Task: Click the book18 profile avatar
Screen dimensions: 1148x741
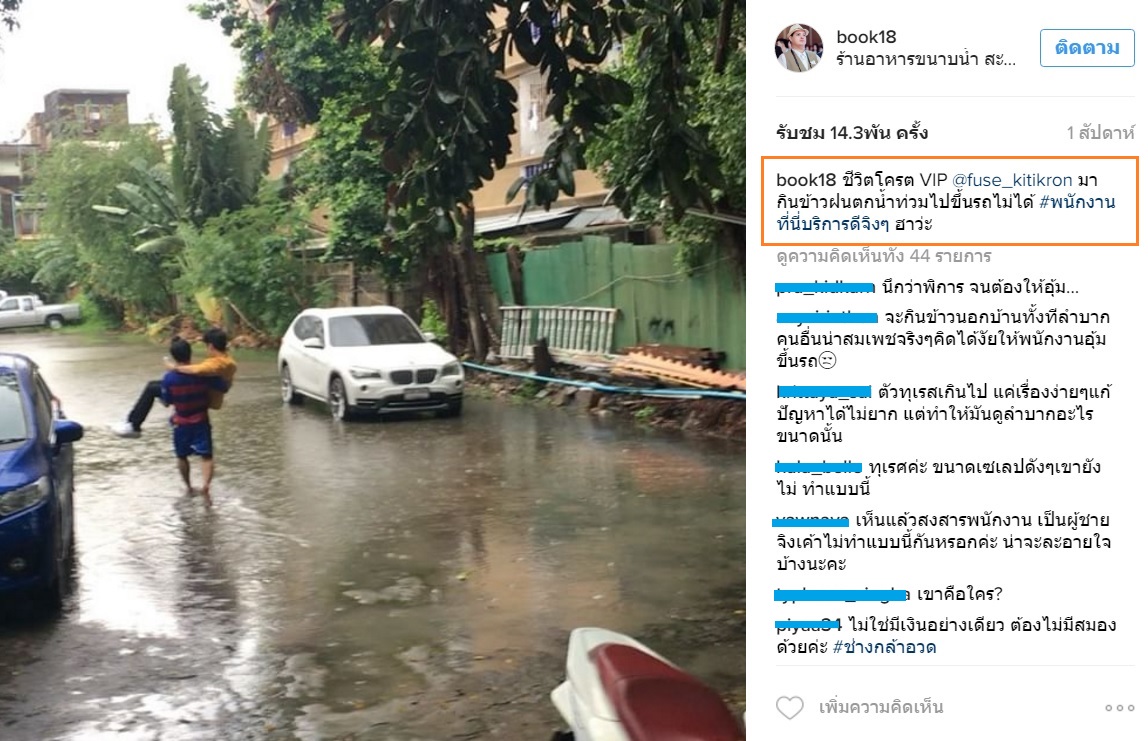Action: (799, 48)
